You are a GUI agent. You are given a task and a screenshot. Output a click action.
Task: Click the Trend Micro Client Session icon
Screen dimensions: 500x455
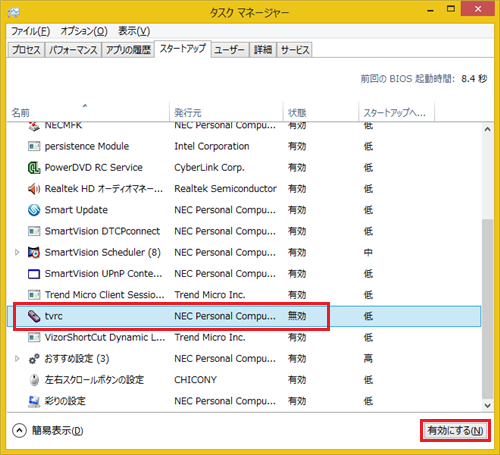pos(34,295)
